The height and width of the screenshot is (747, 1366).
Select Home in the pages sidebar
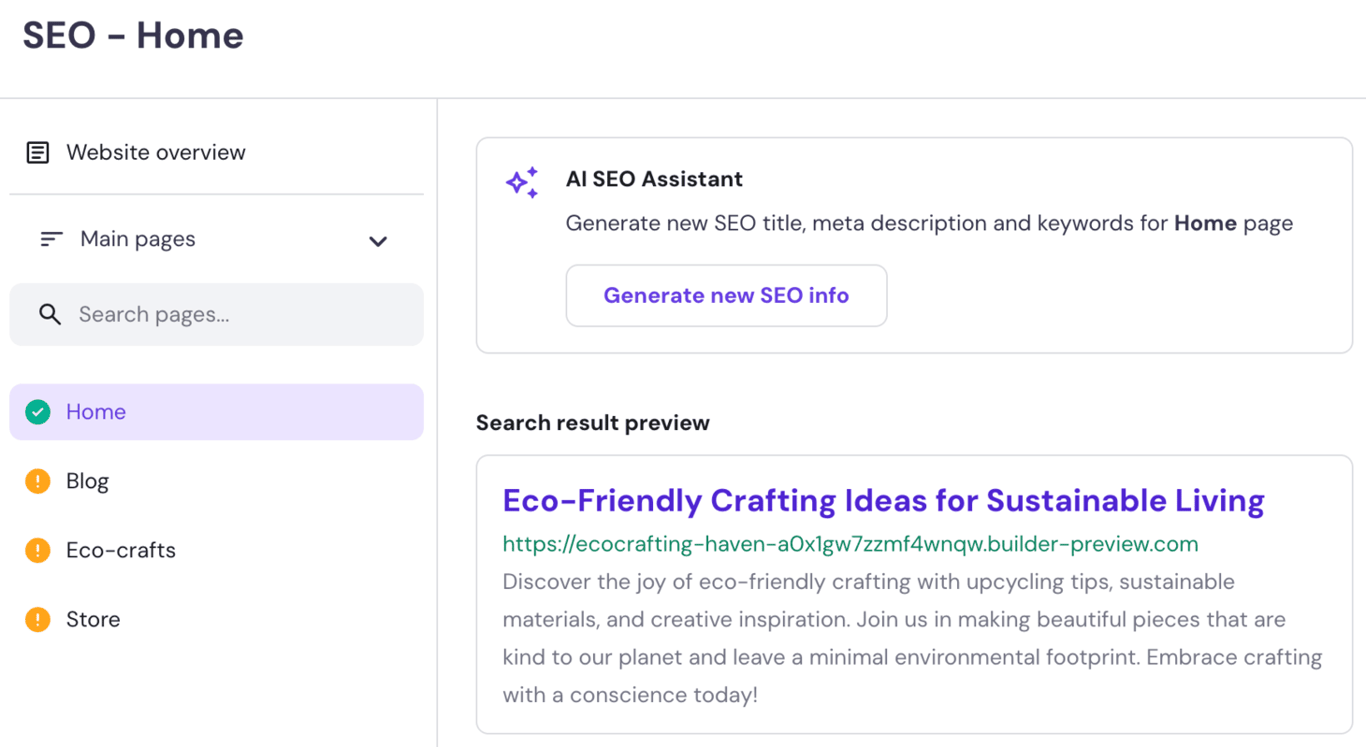click(x=96, y=411)
